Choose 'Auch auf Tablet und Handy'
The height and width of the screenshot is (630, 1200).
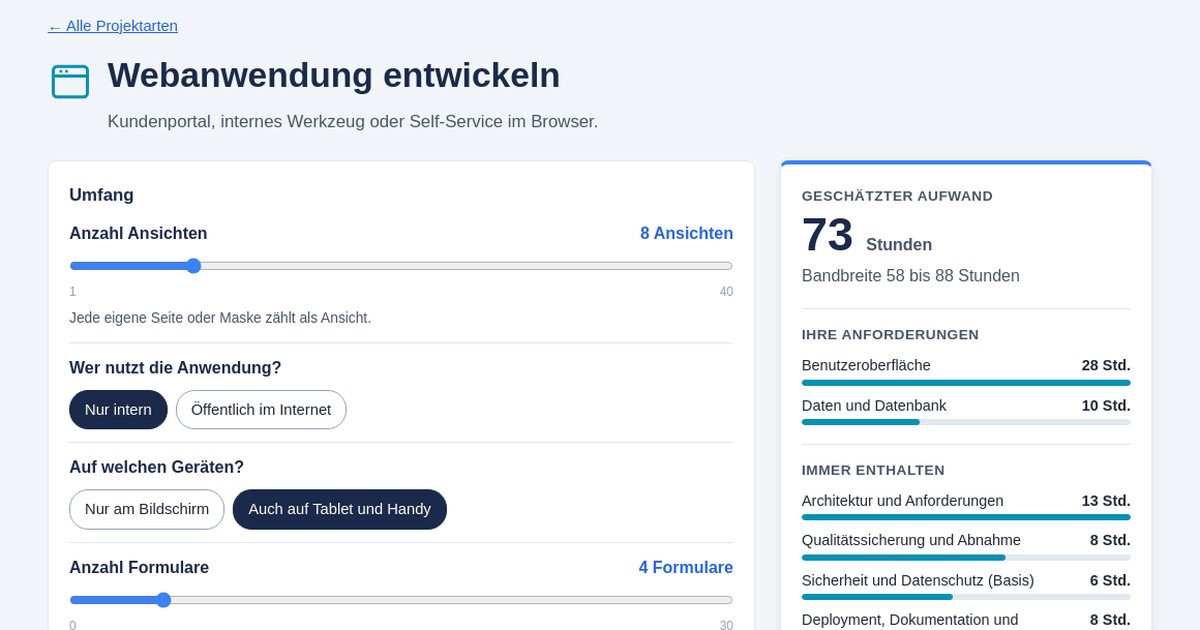[x=340, y=509]
